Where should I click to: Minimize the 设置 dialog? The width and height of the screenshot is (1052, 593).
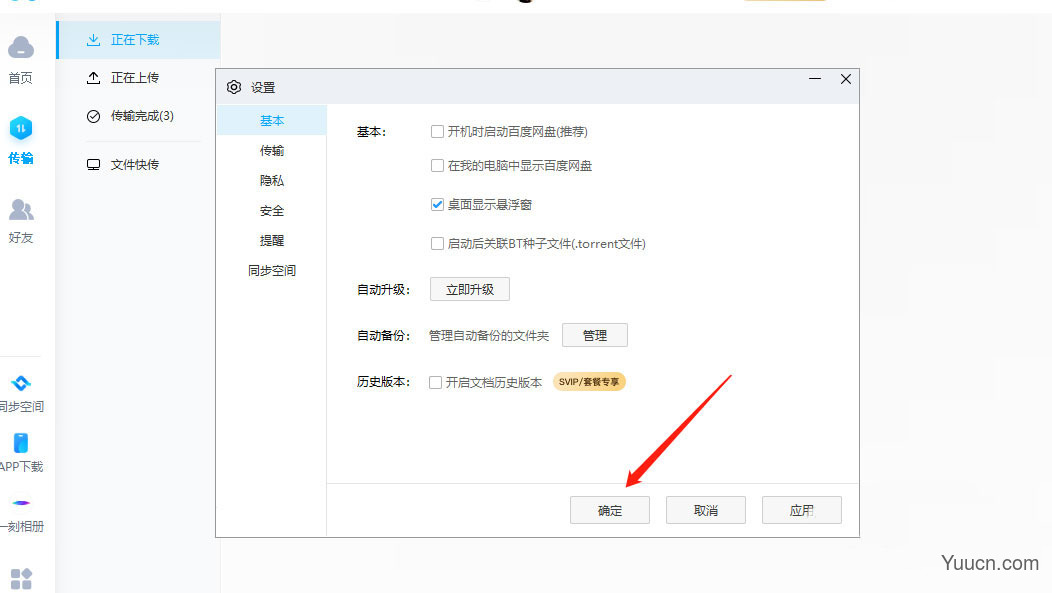[x=814, y=79]
